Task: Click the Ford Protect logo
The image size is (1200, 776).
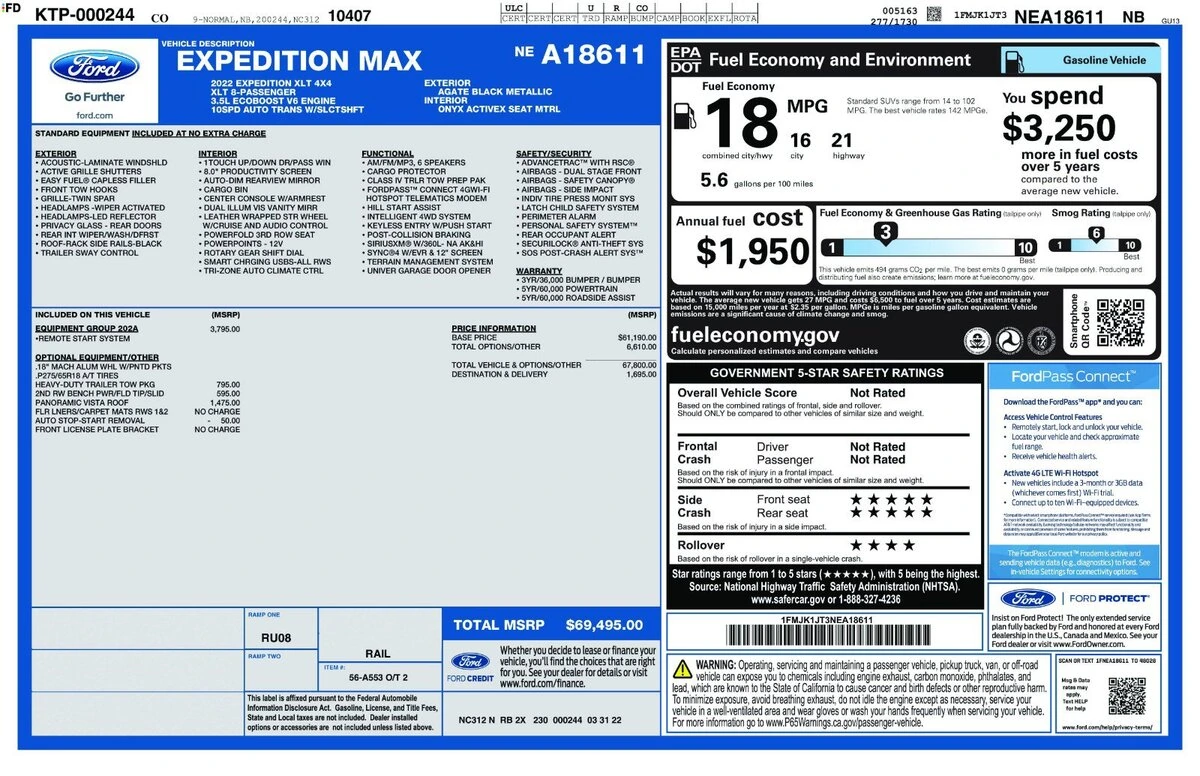Action: click(1029, 600)
